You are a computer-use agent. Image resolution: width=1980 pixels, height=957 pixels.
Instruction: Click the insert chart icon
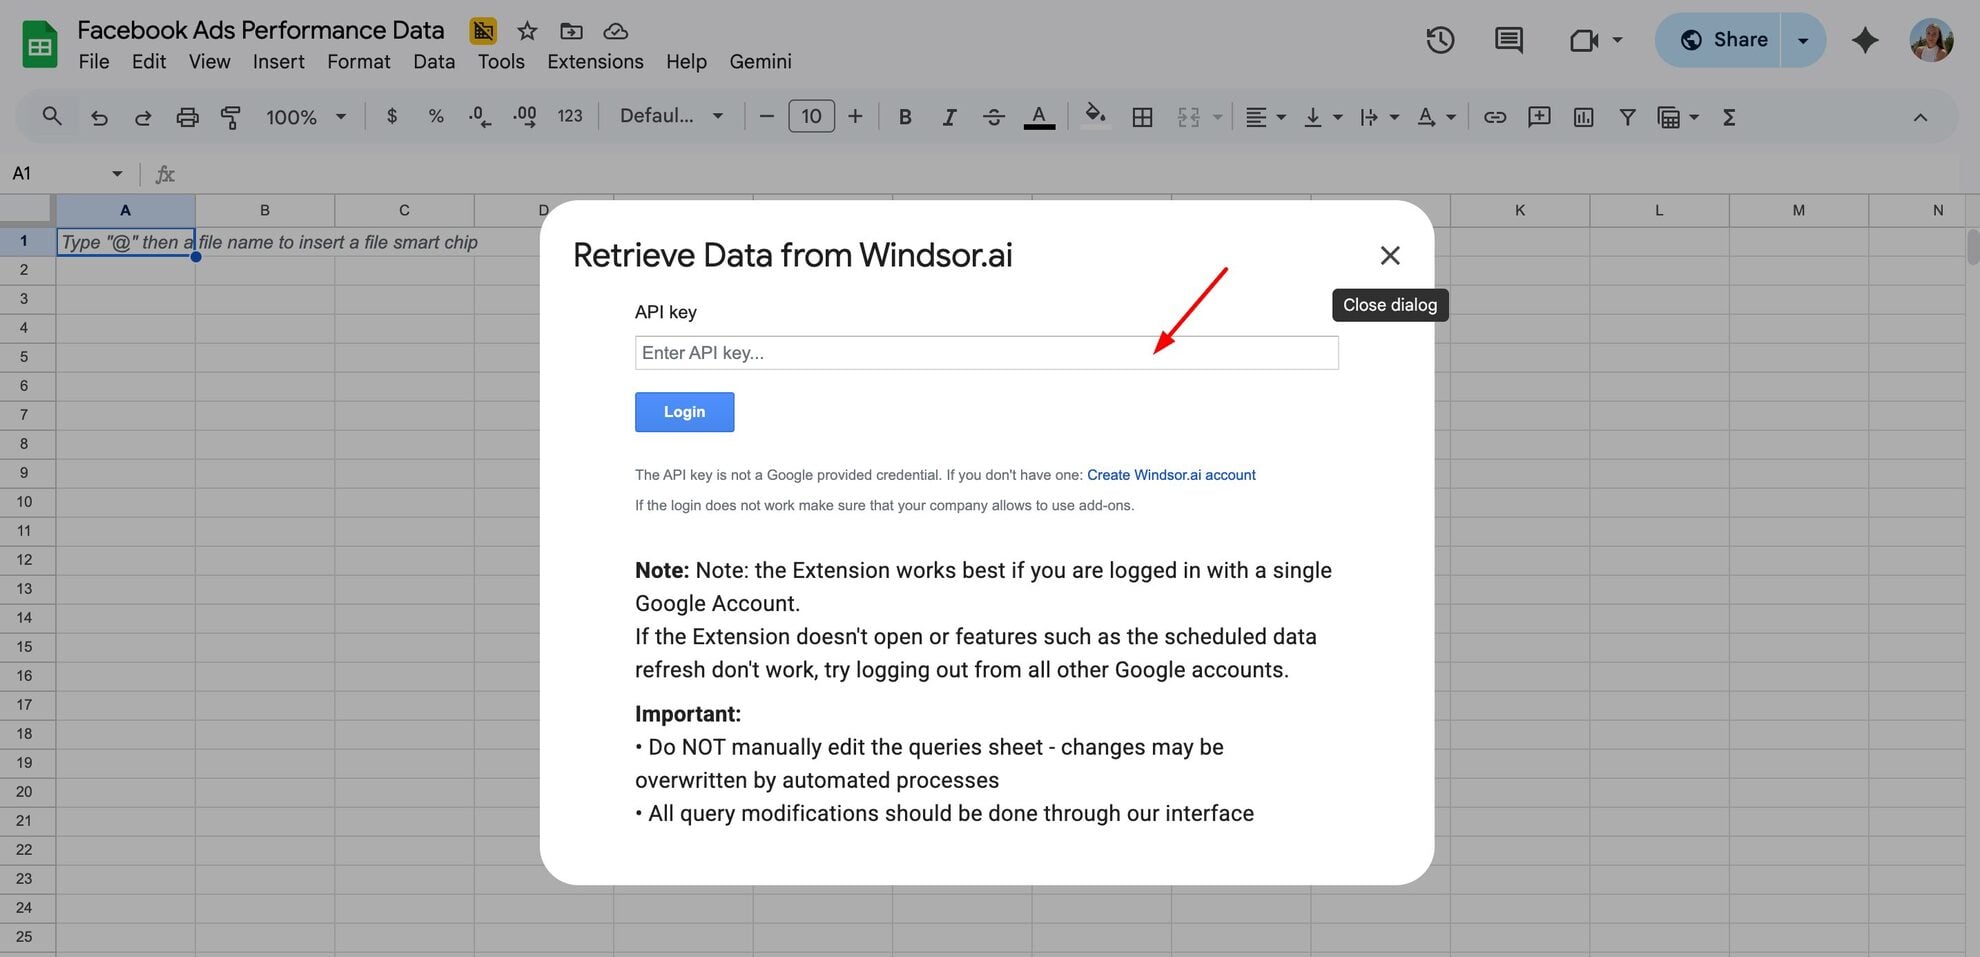[x=1582, y=117]
